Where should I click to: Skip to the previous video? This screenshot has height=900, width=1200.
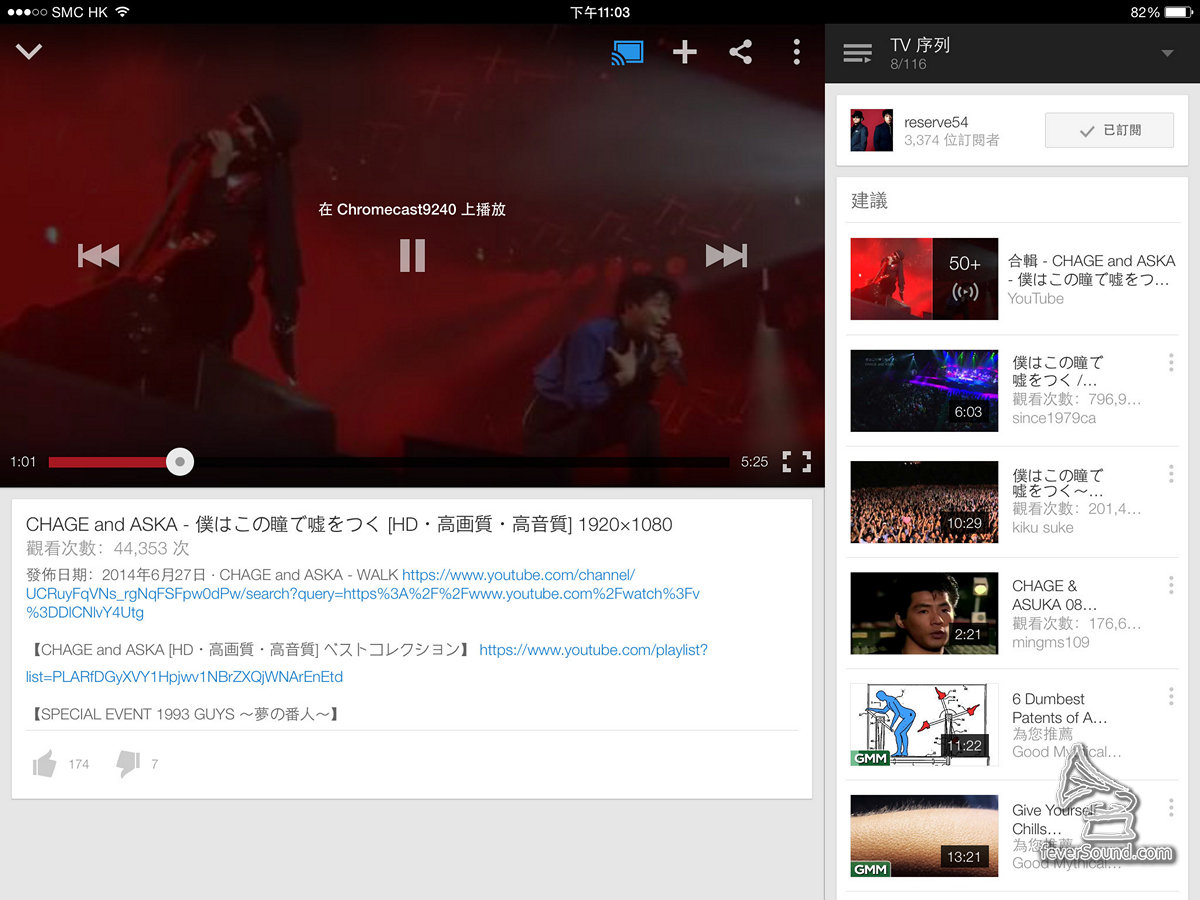pos(98,256)
